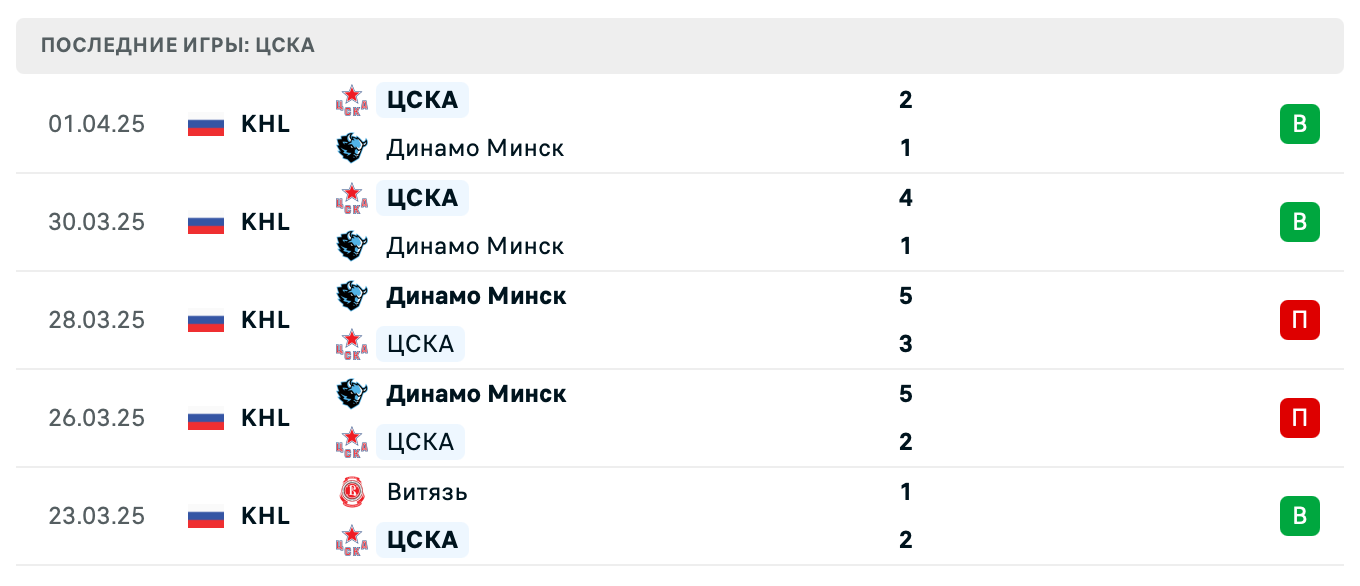Viewport: 1360px width, 586px height.
Task: Click KHL league label for 28.03.25 game
Action: [265, 320]
